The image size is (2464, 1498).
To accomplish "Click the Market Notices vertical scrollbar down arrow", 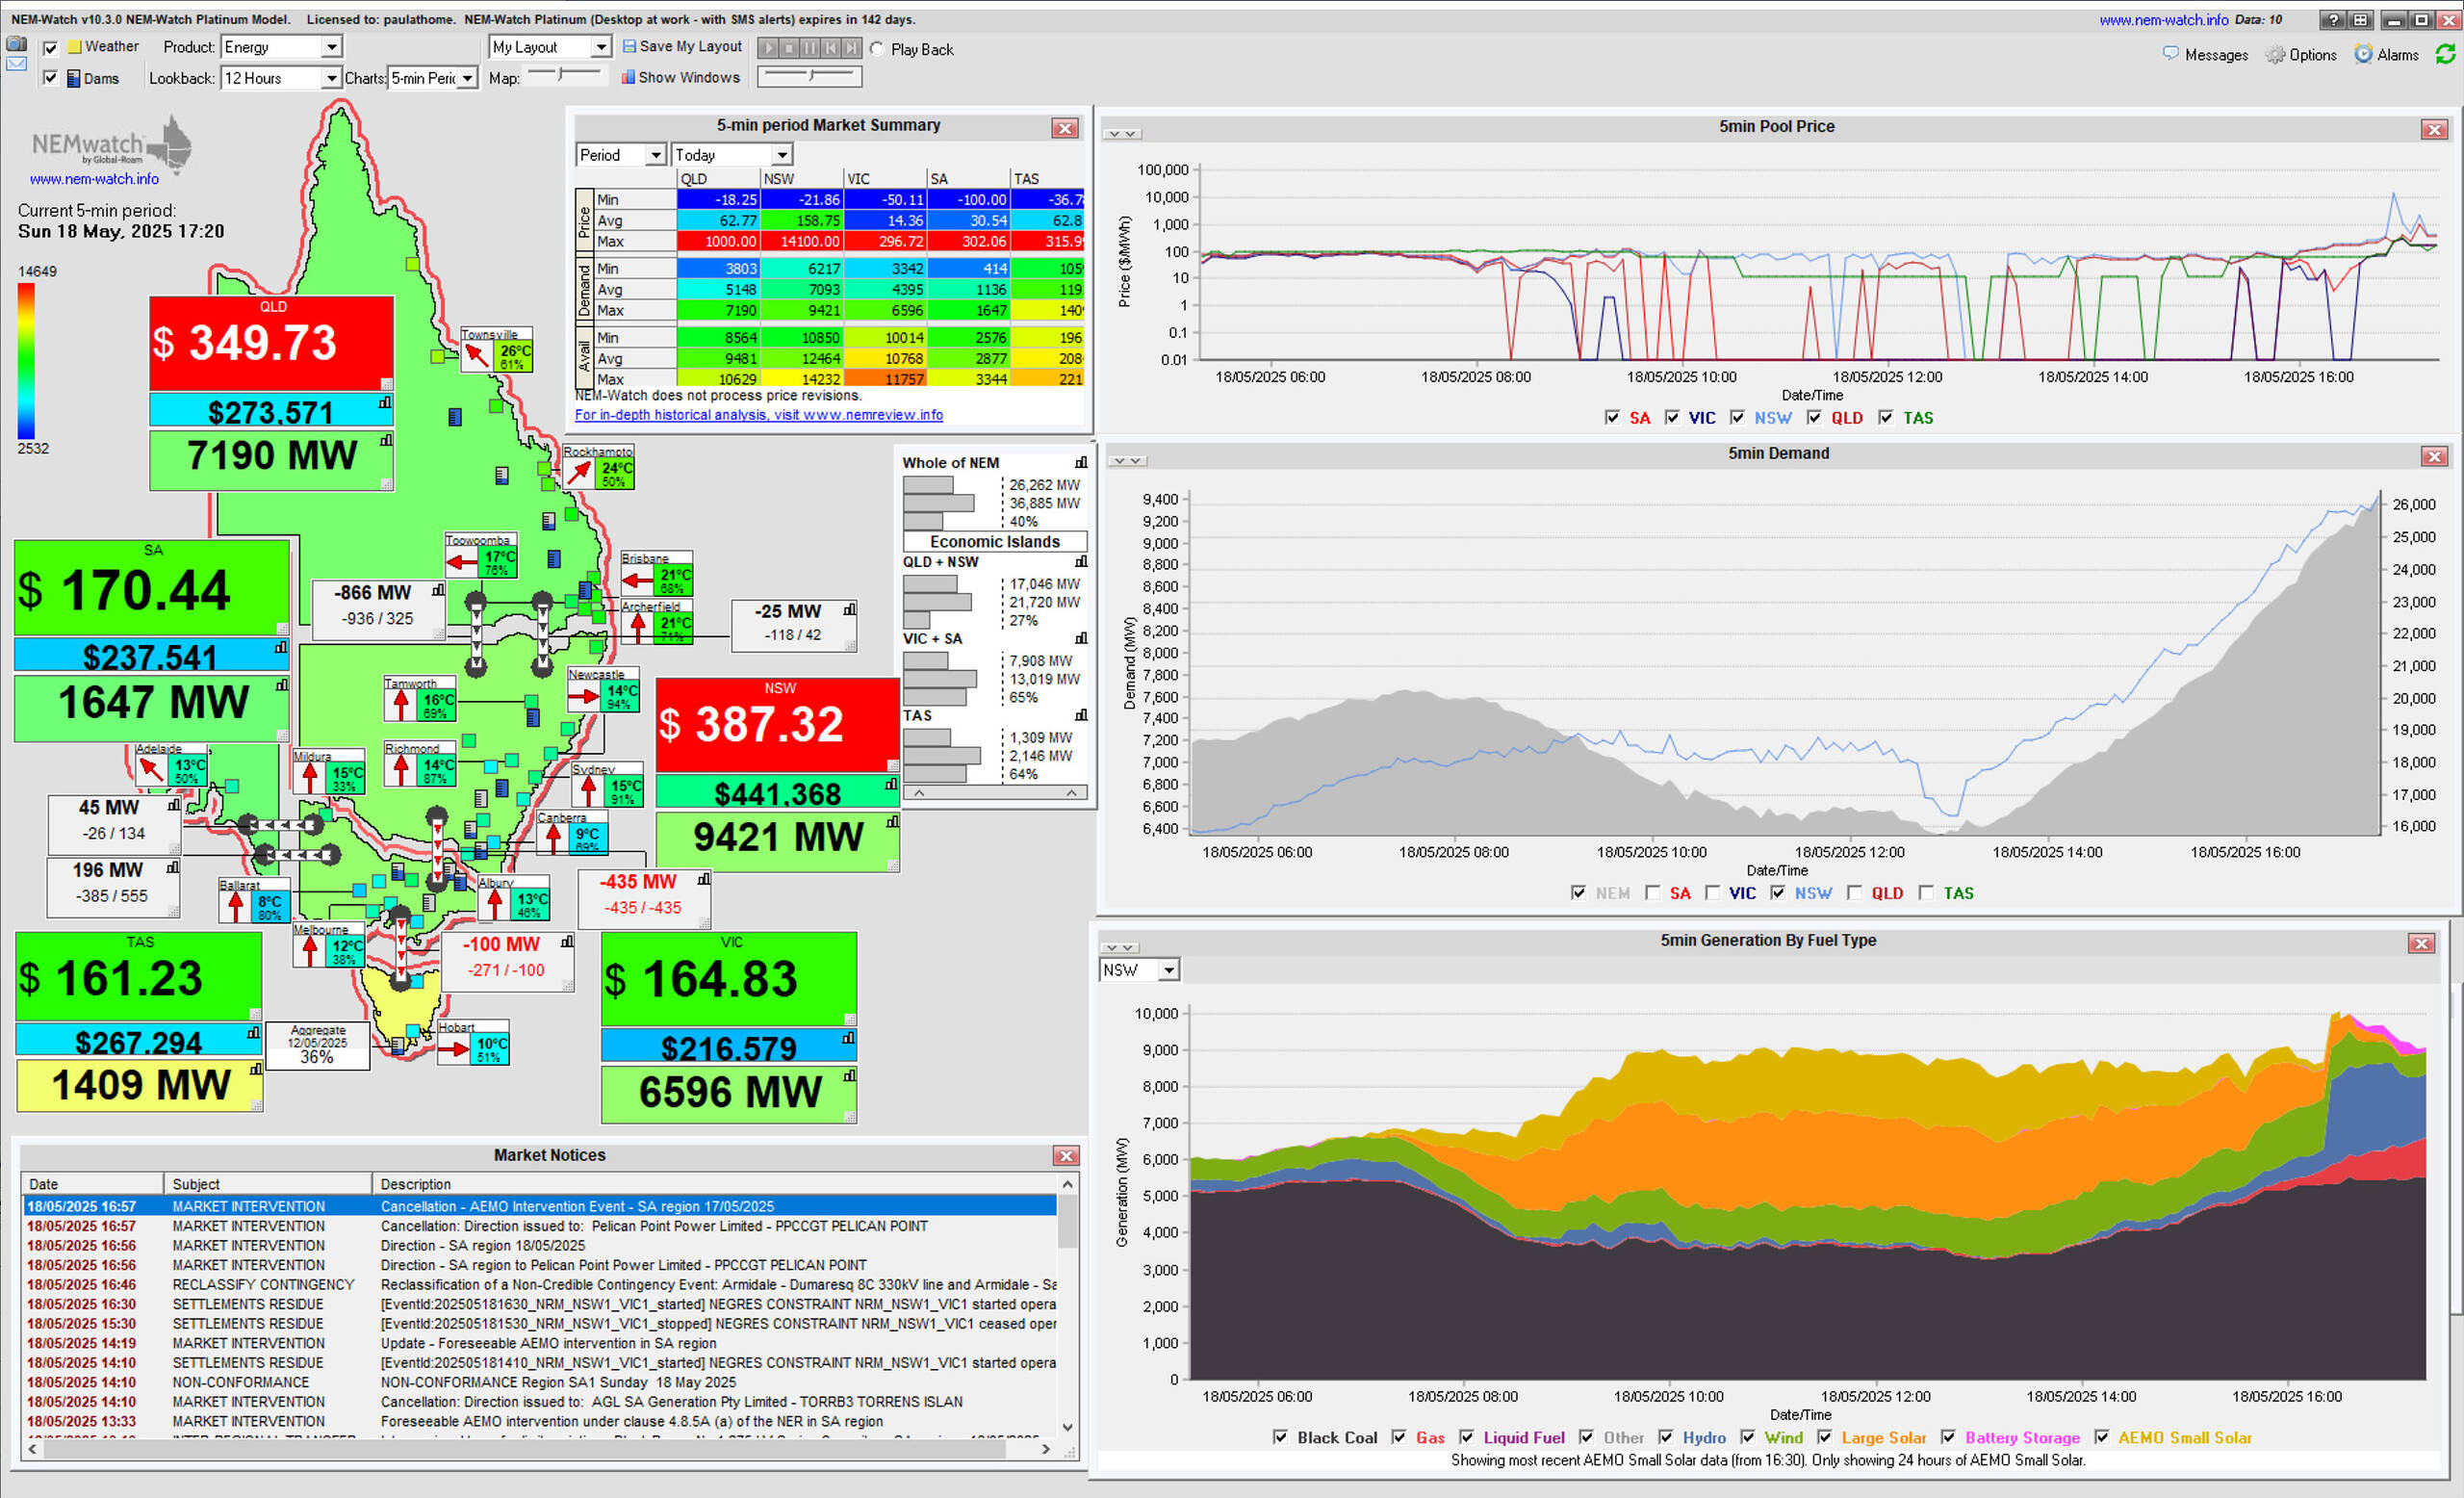I will click(x=1067, y=1427).
